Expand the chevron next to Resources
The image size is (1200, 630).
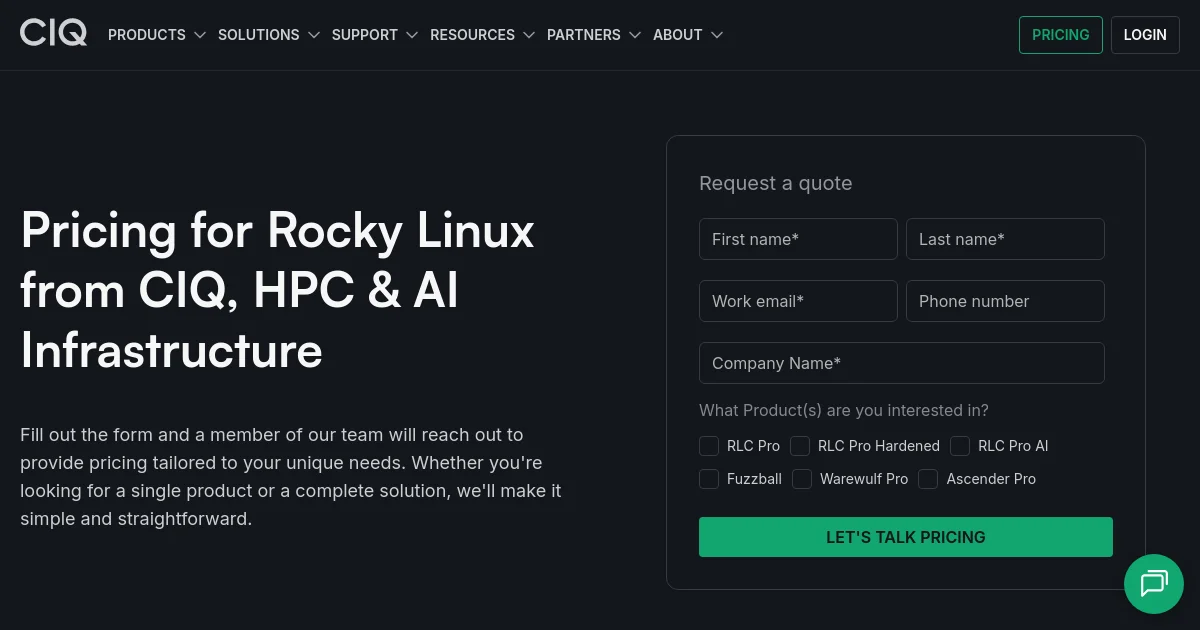528,35
